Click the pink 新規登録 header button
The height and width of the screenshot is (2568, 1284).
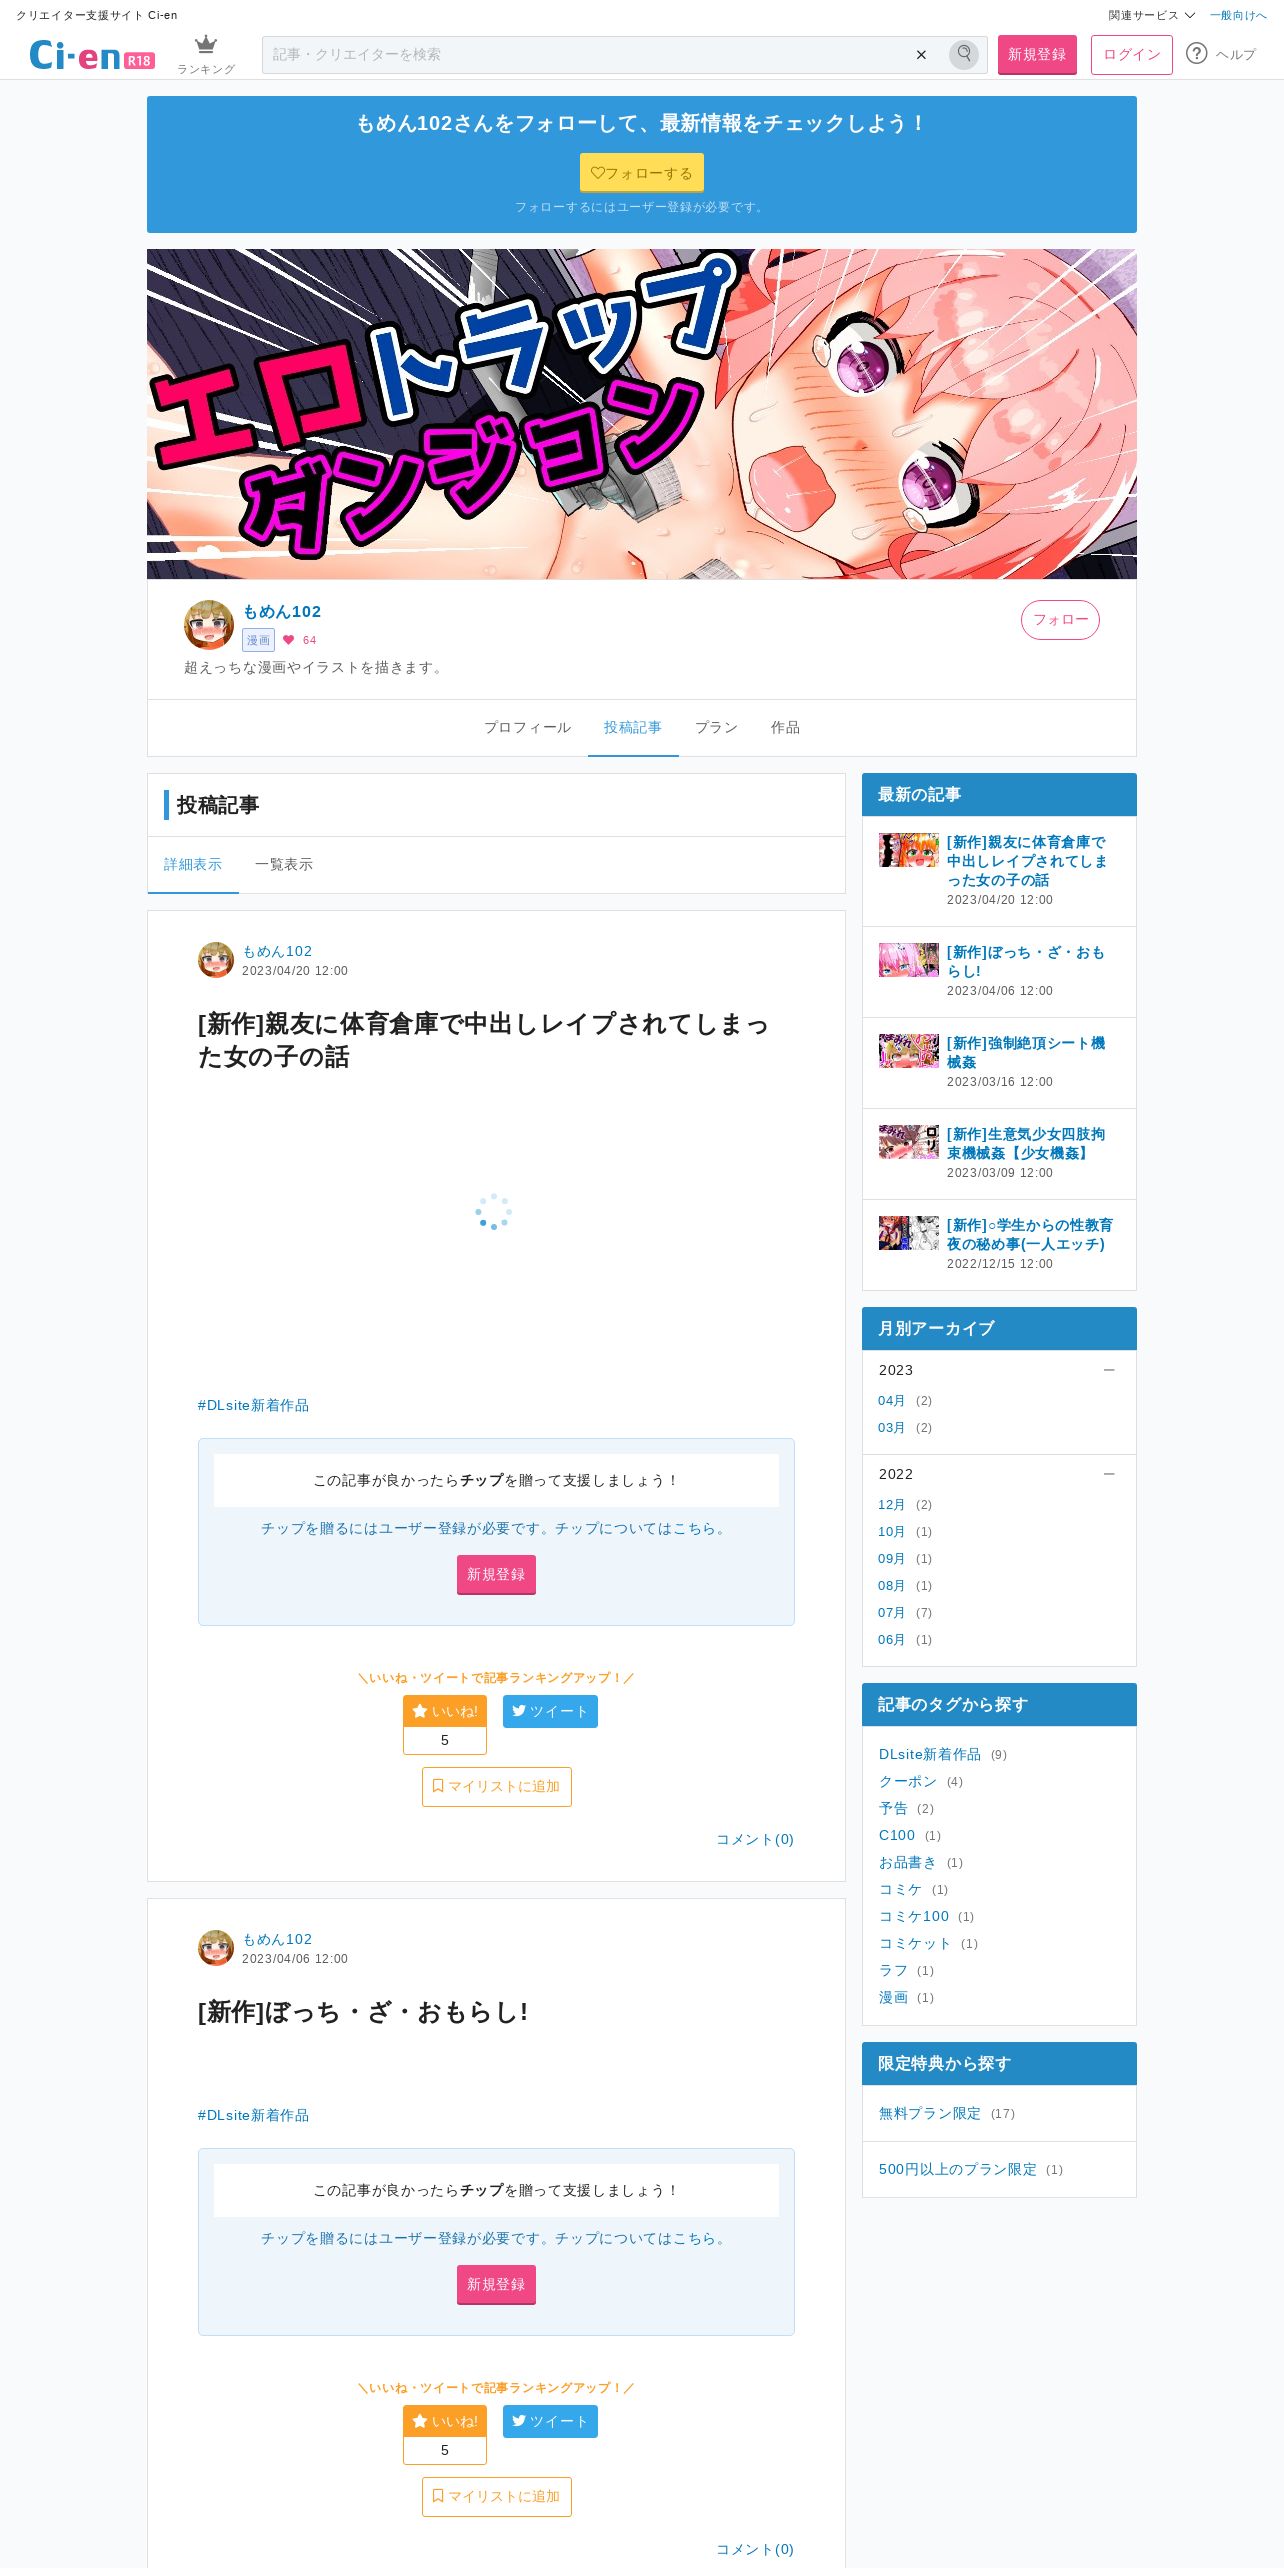pyautogui.click(x=1037, y=55)
